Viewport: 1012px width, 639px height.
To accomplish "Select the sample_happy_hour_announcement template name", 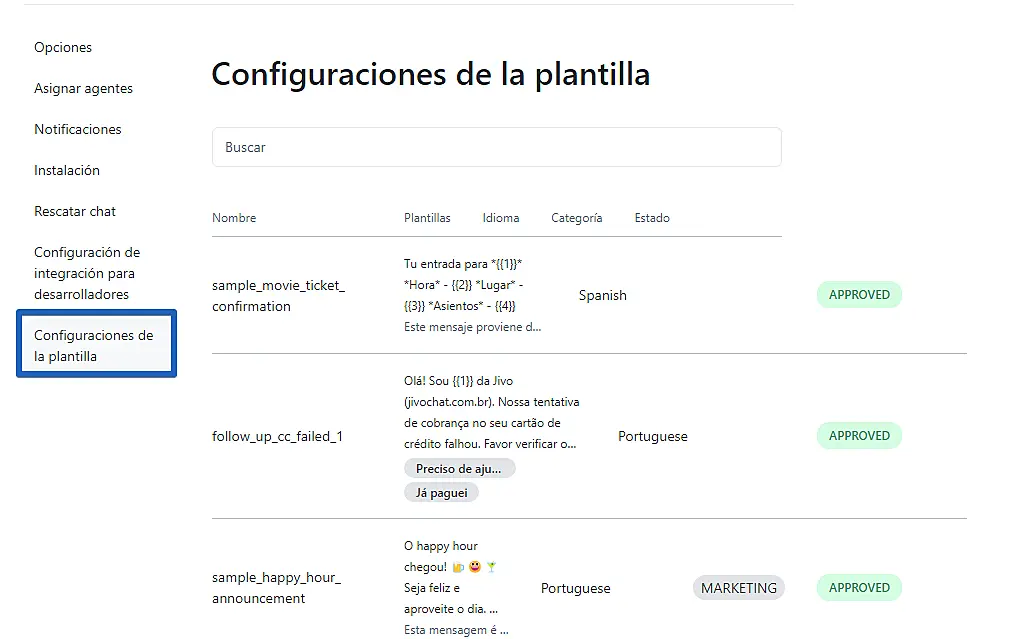I will (276, 588).
